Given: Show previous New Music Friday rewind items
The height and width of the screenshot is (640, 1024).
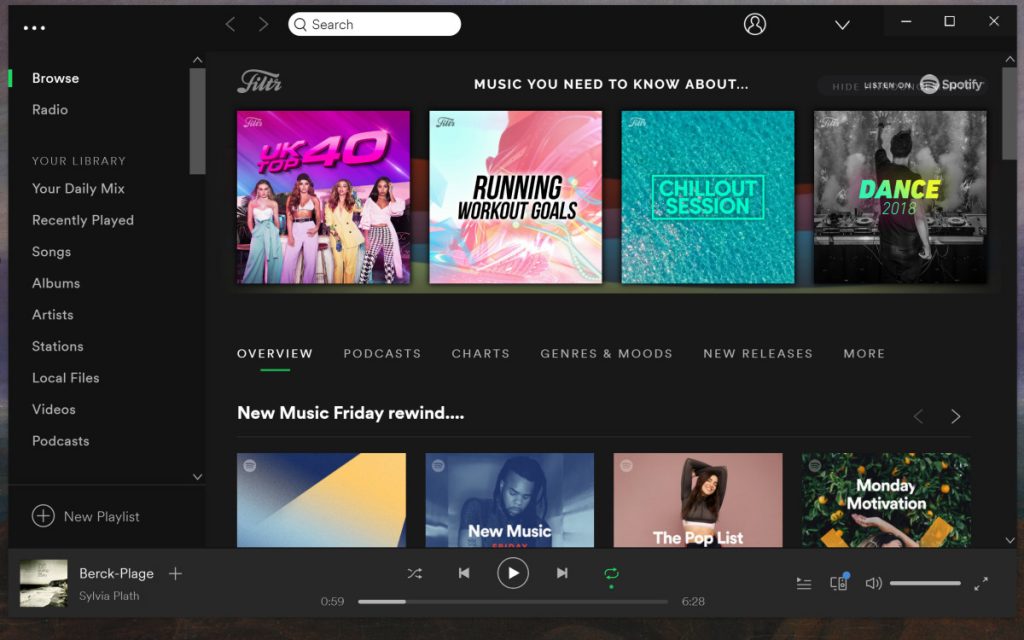Looking at the screenshot, I should tap(918, 416).
